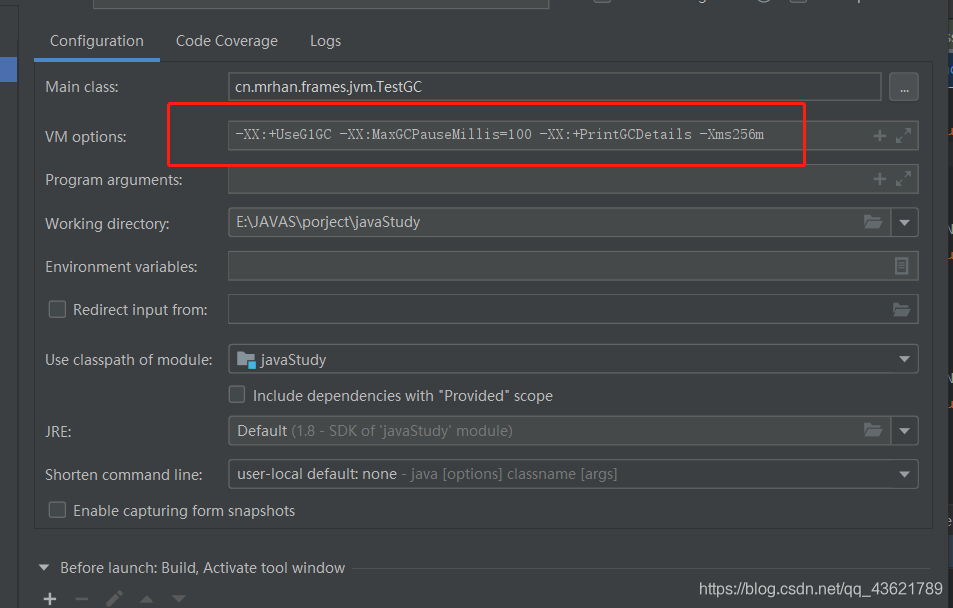Browse JRE location using folder icon
This screenshot has height=608, width=953.
coord(873,430)
